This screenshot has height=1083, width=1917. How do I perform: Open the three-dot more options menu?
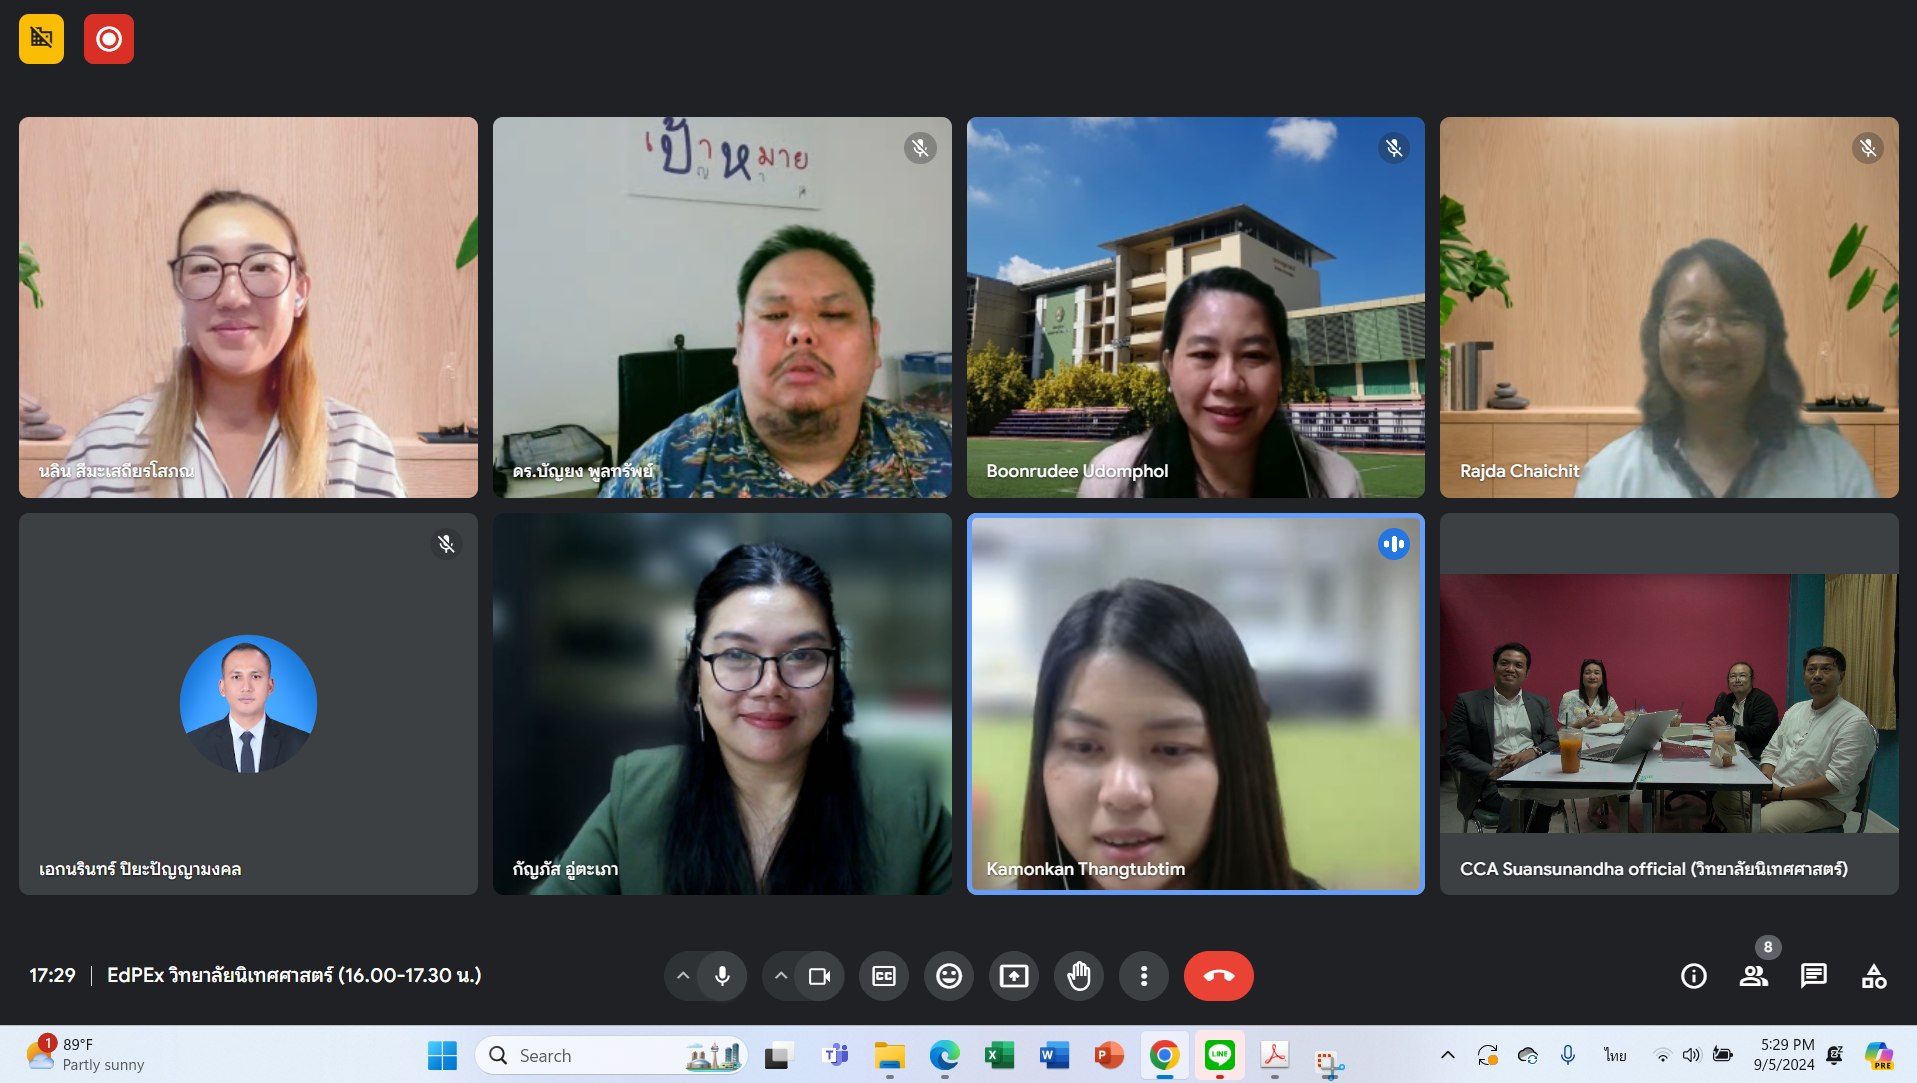click(1143, 976)
